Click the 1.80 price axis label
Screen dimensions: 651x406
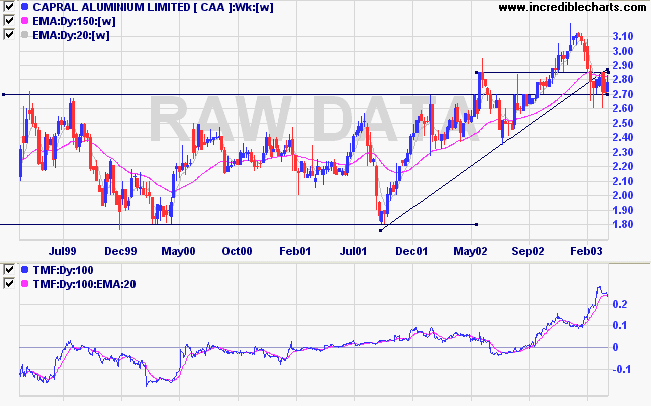click(623, 224)
